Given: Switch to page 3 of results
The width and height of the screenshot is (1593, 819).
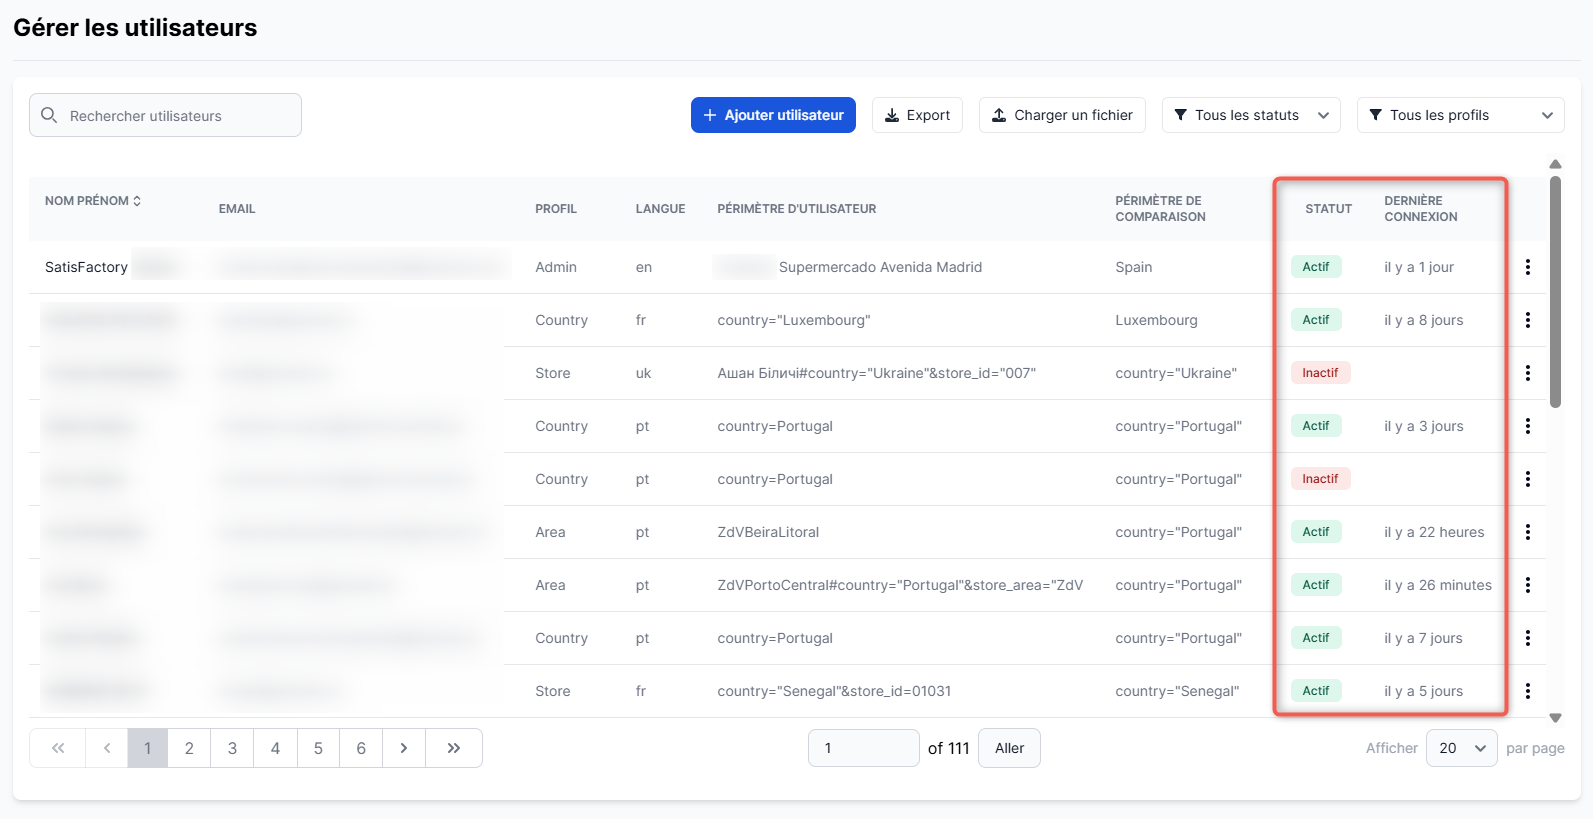Looking at the screenshot, I should coord(232,748).
